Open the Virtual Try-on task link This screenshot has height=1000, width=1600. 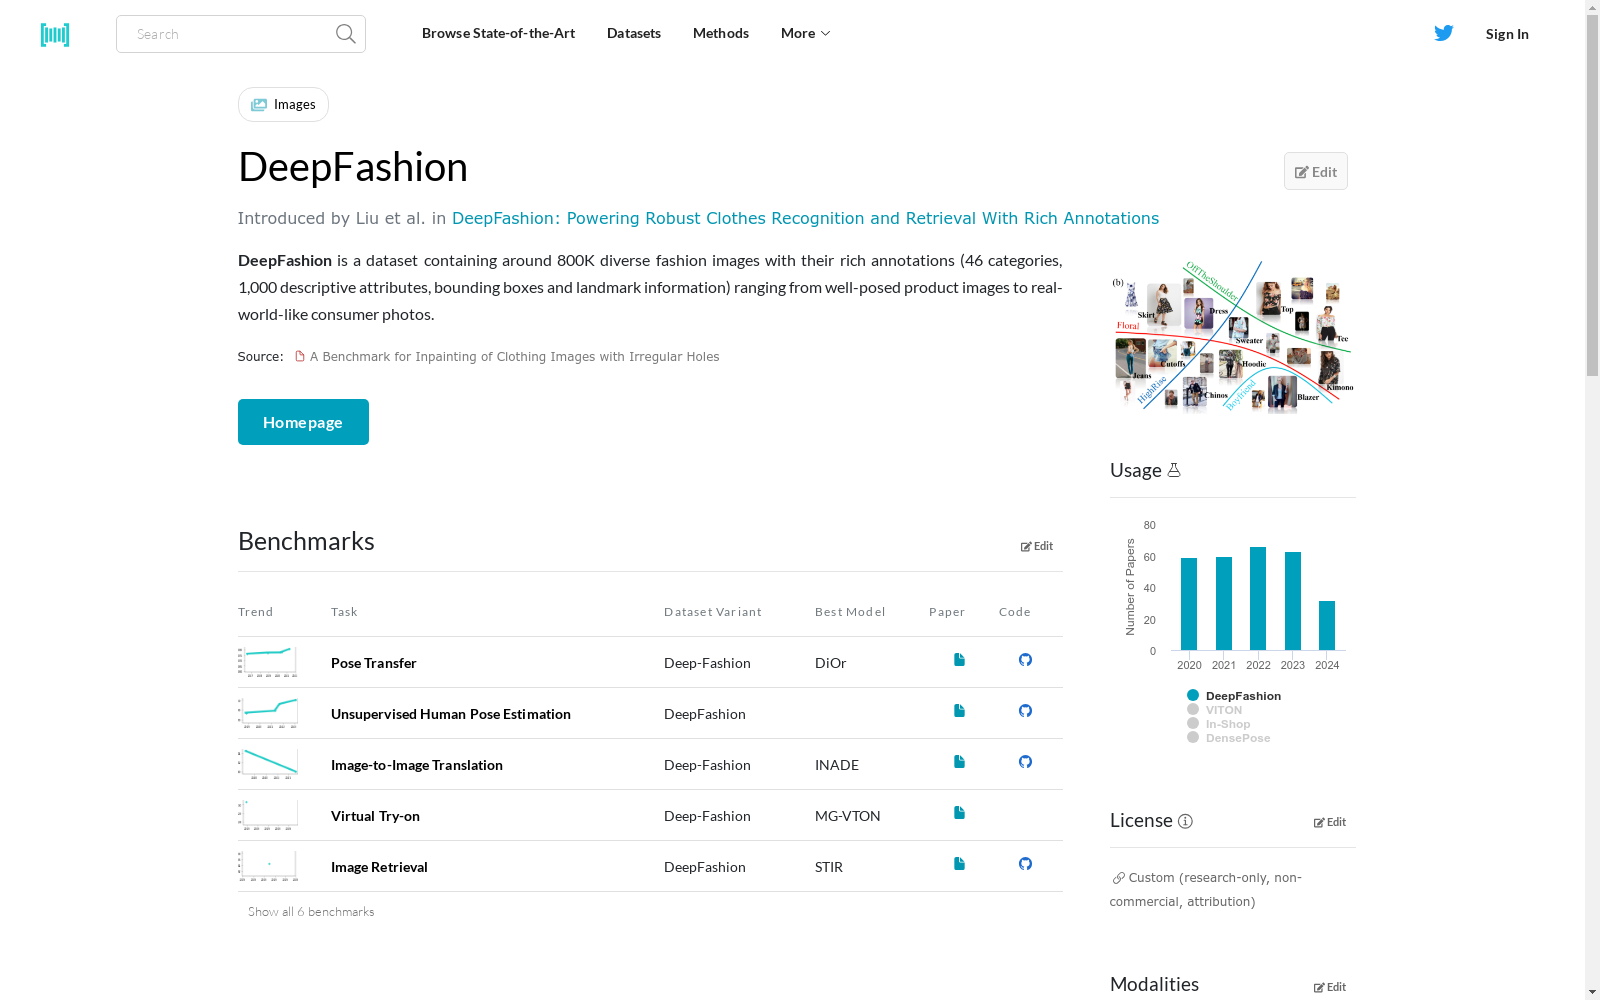[x=375, y=816]
